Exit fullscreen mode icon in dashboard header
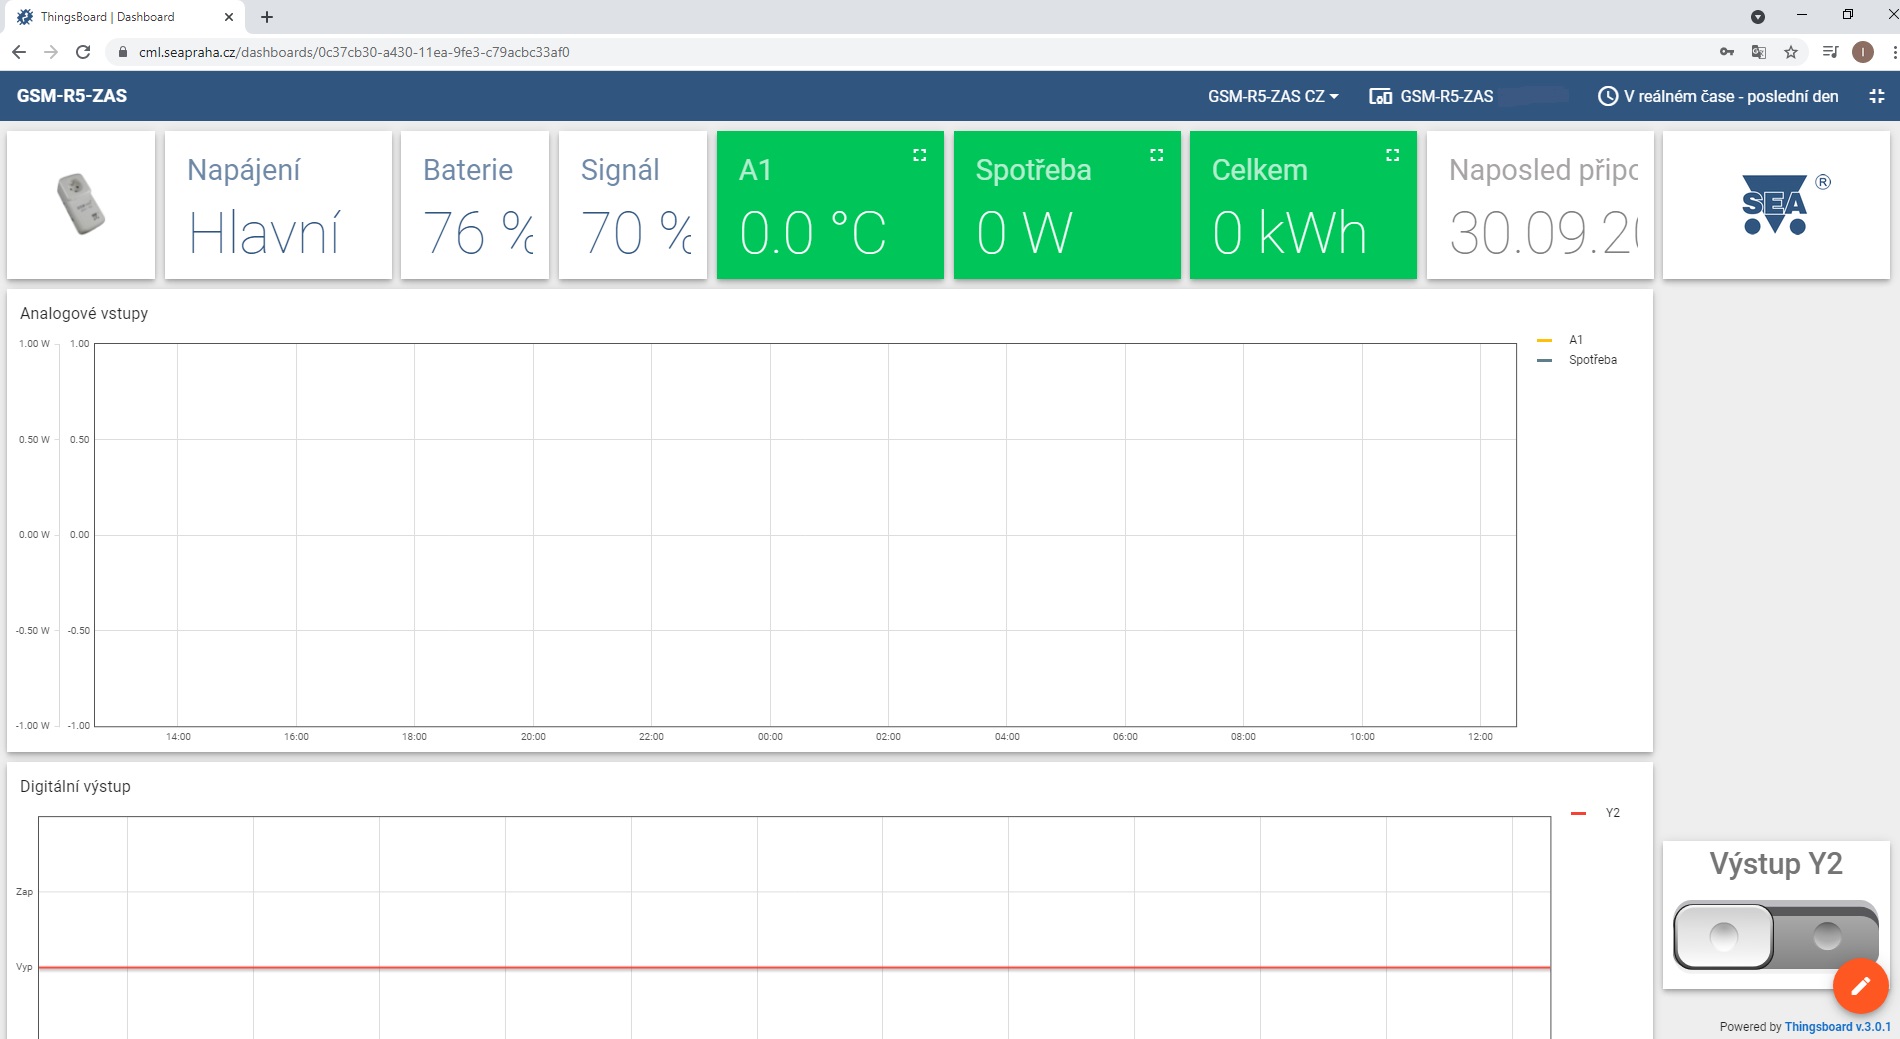The width and height of the screenshot is (1900, 1039). pos(1876,96)
